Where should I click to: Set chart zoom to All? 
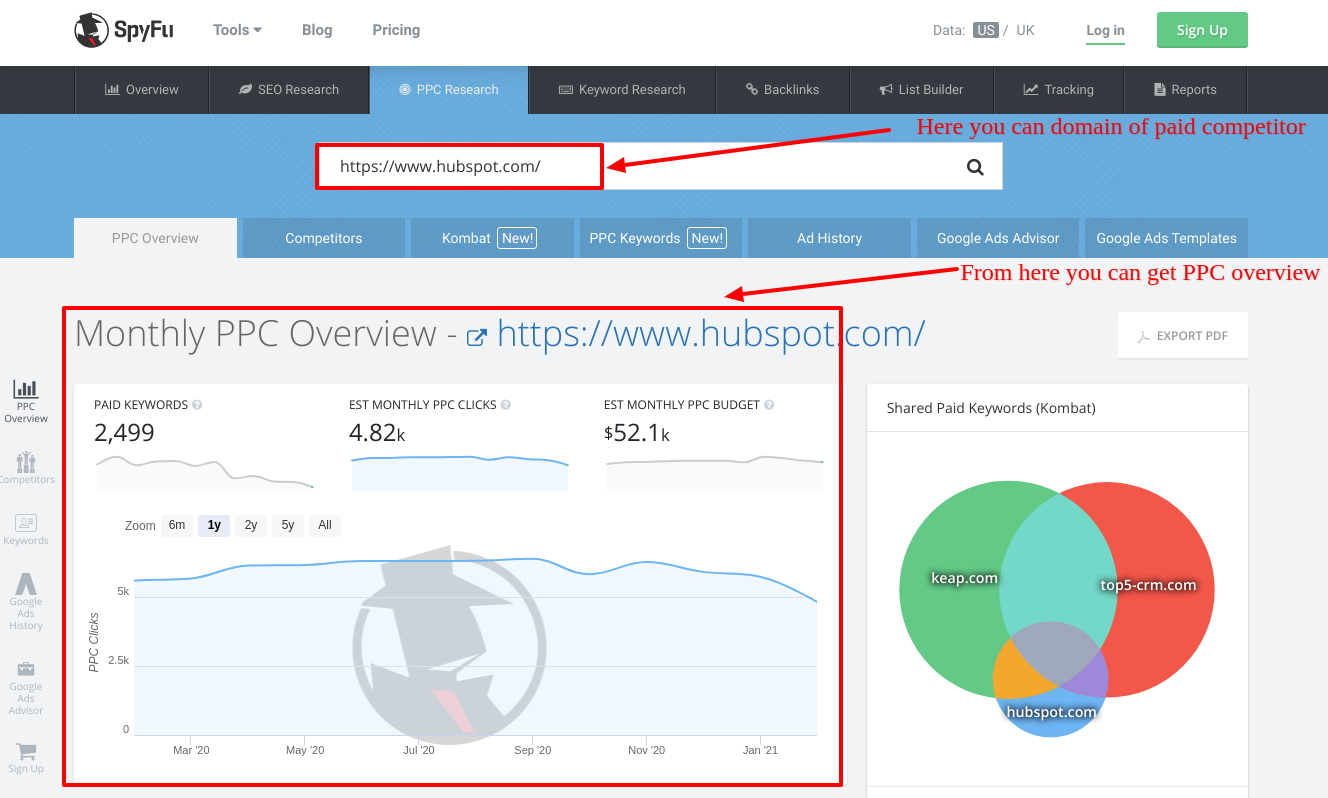click(x=325, y=525)
